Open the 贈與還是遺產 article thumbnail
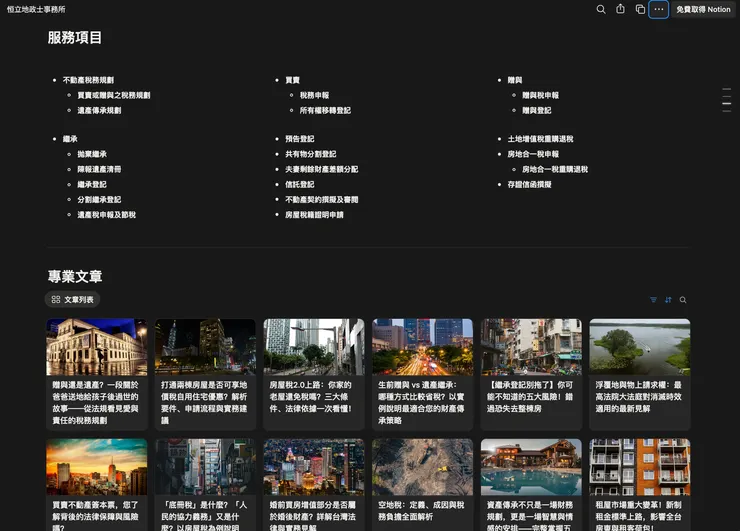Image resolution: width=740 pixels, height=531 pixels. point(97,347)
